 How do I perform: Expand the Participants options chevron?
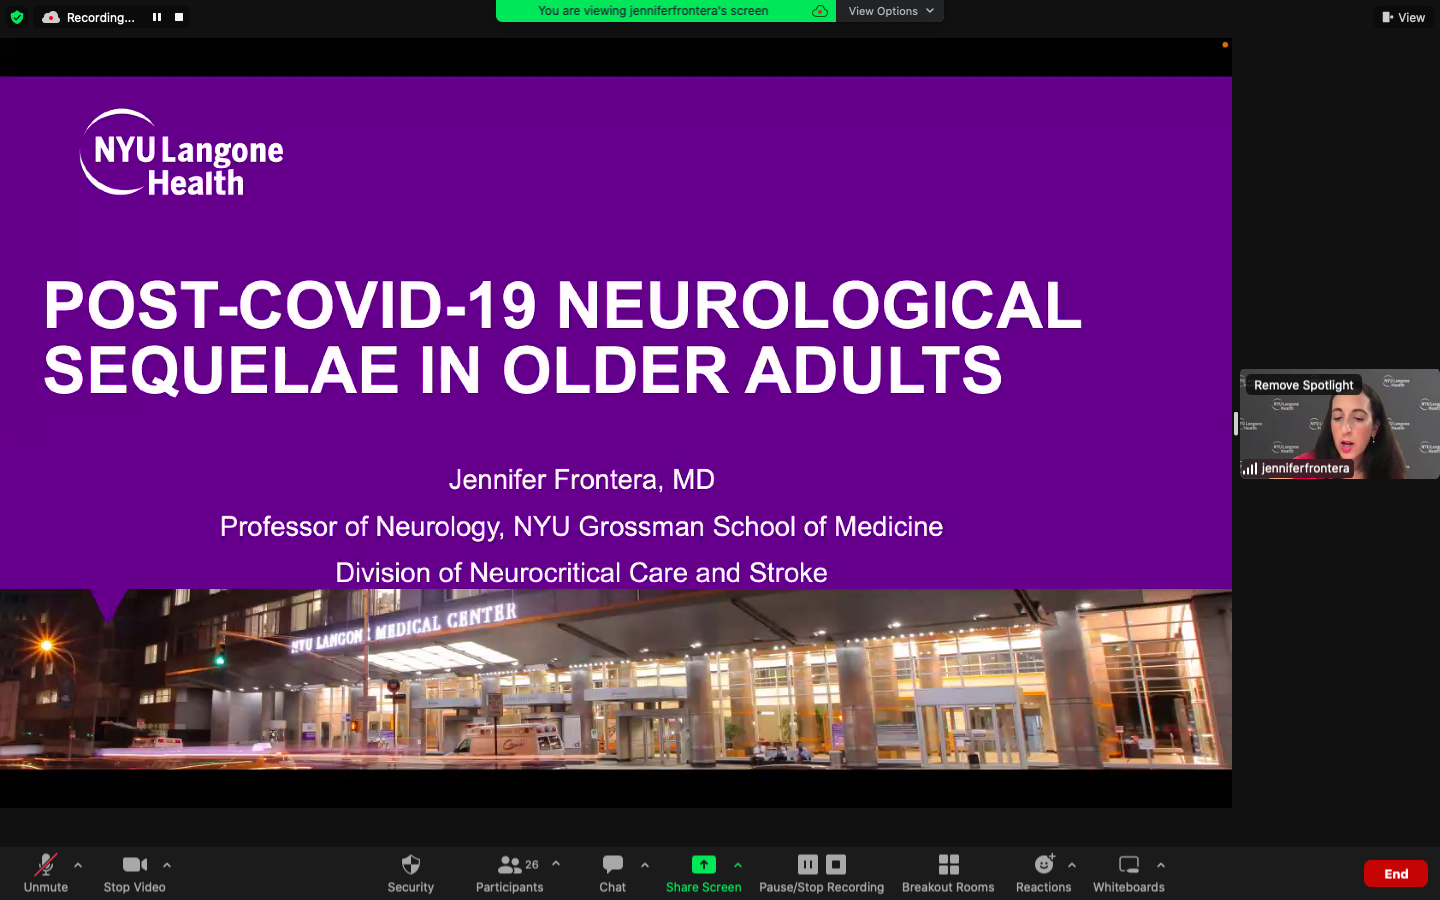(x=556, y=864)
